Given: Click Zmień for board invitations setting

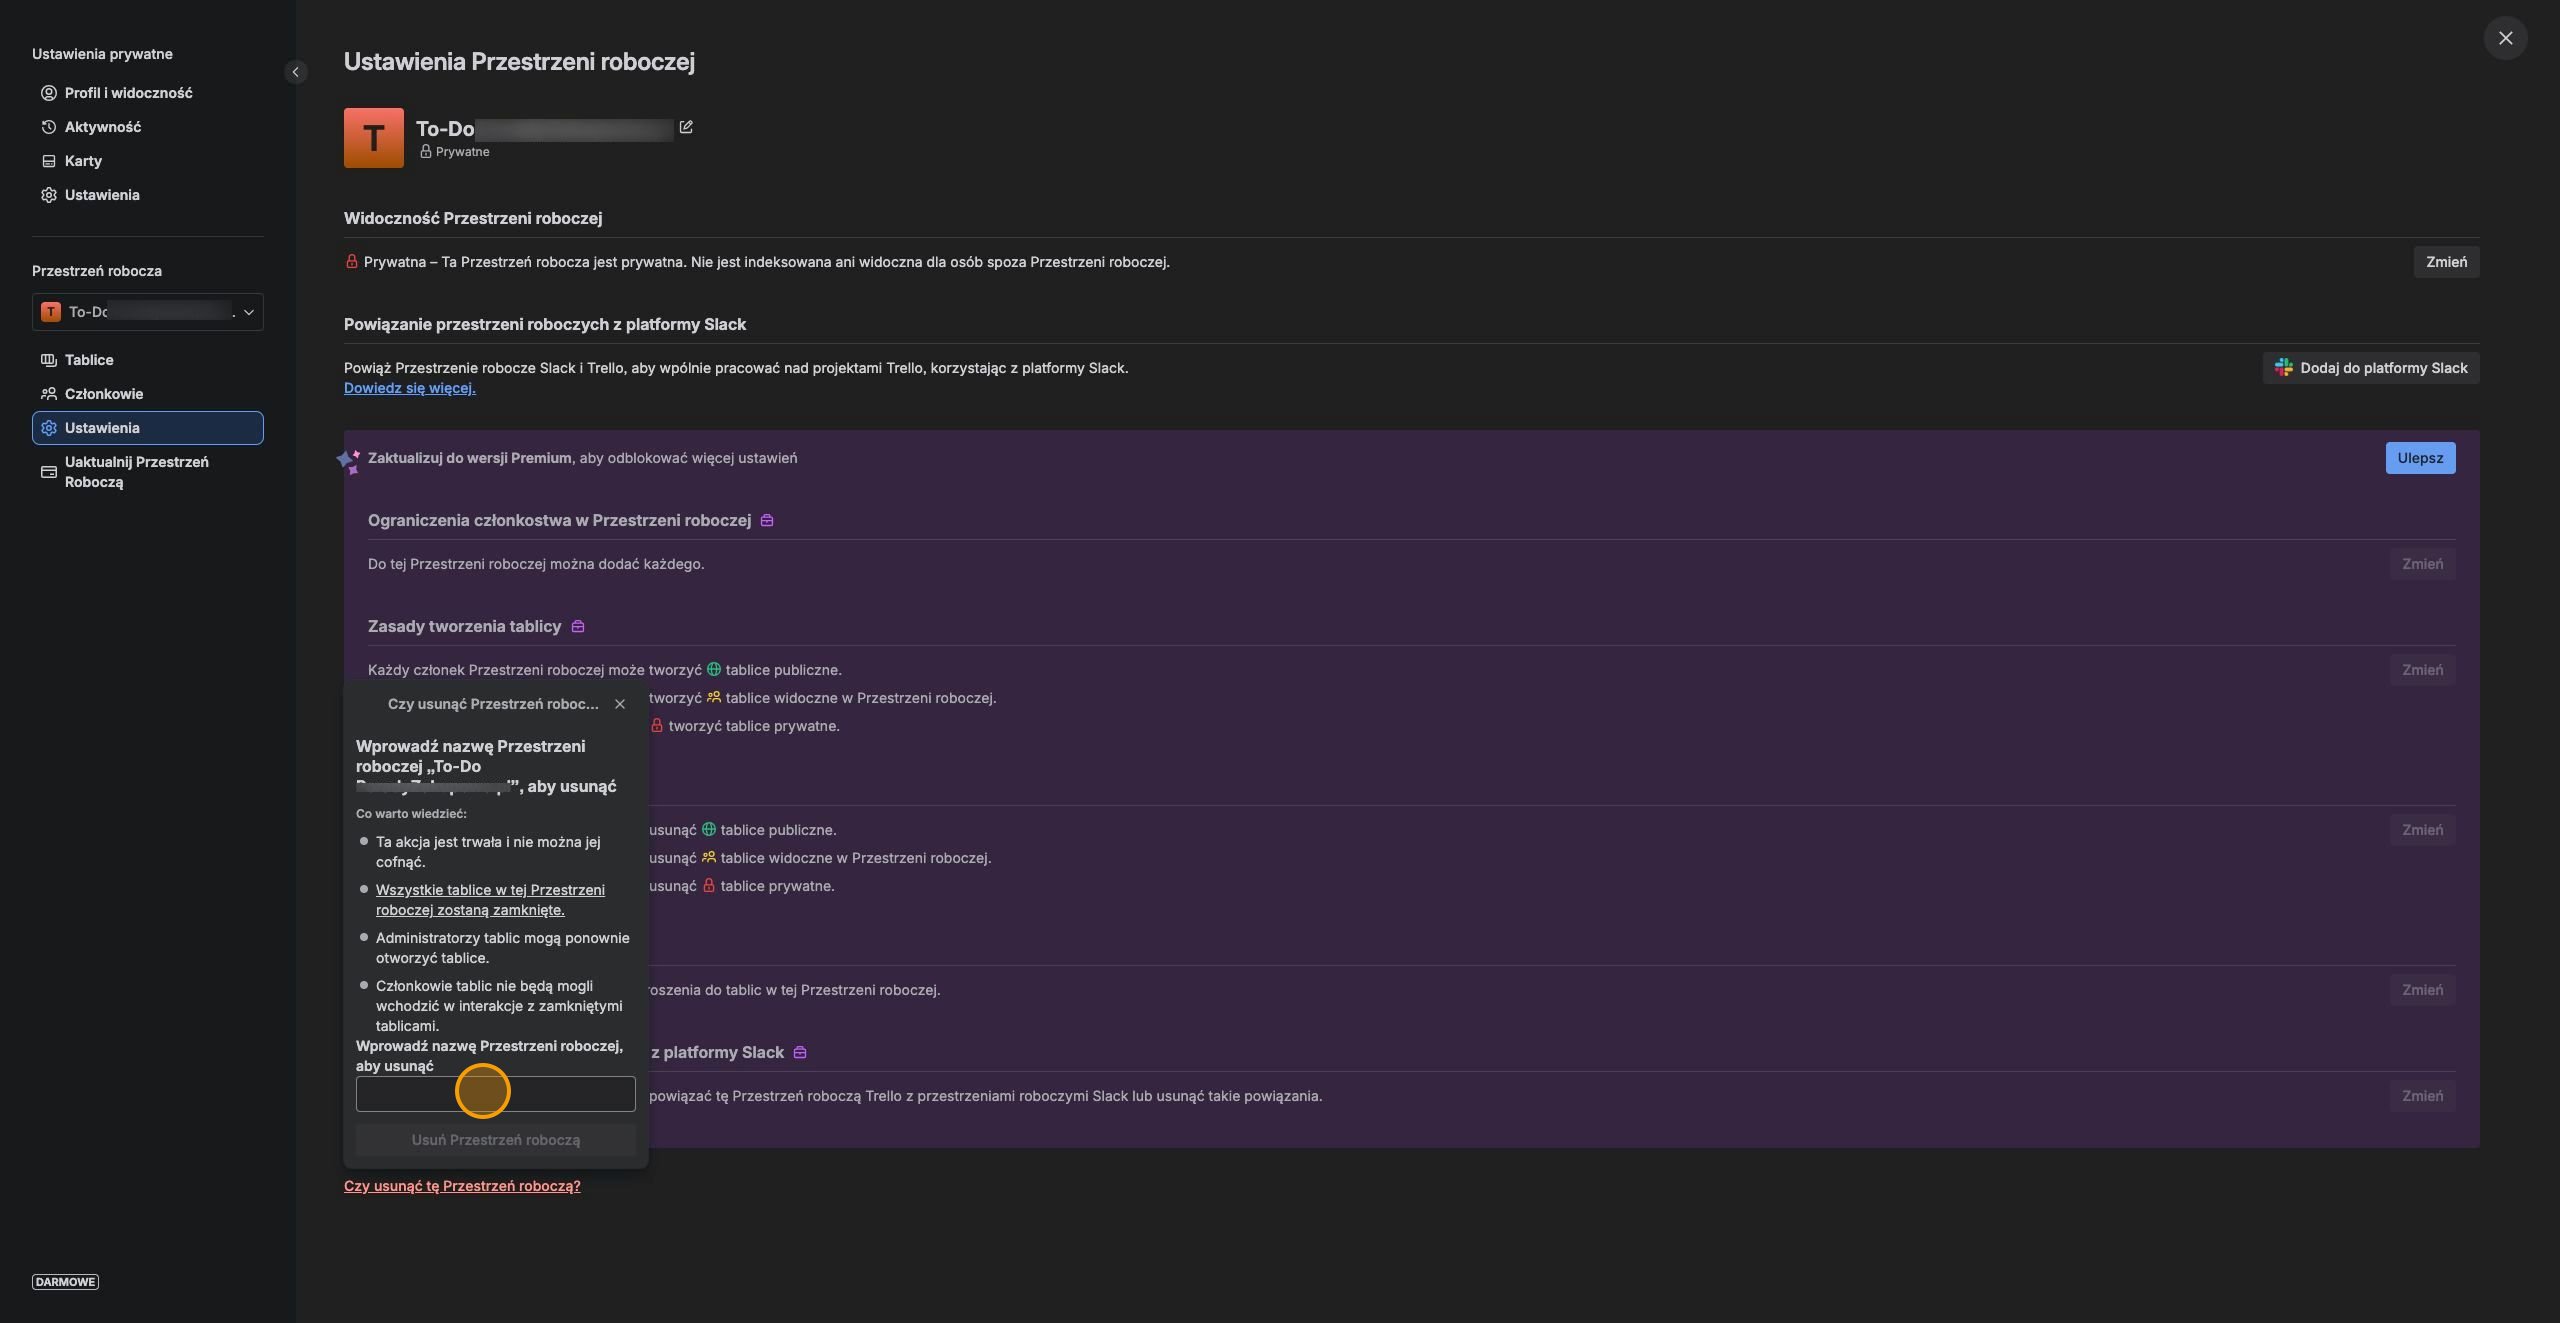Looking at the screenshot, I should coord(2422,990).
